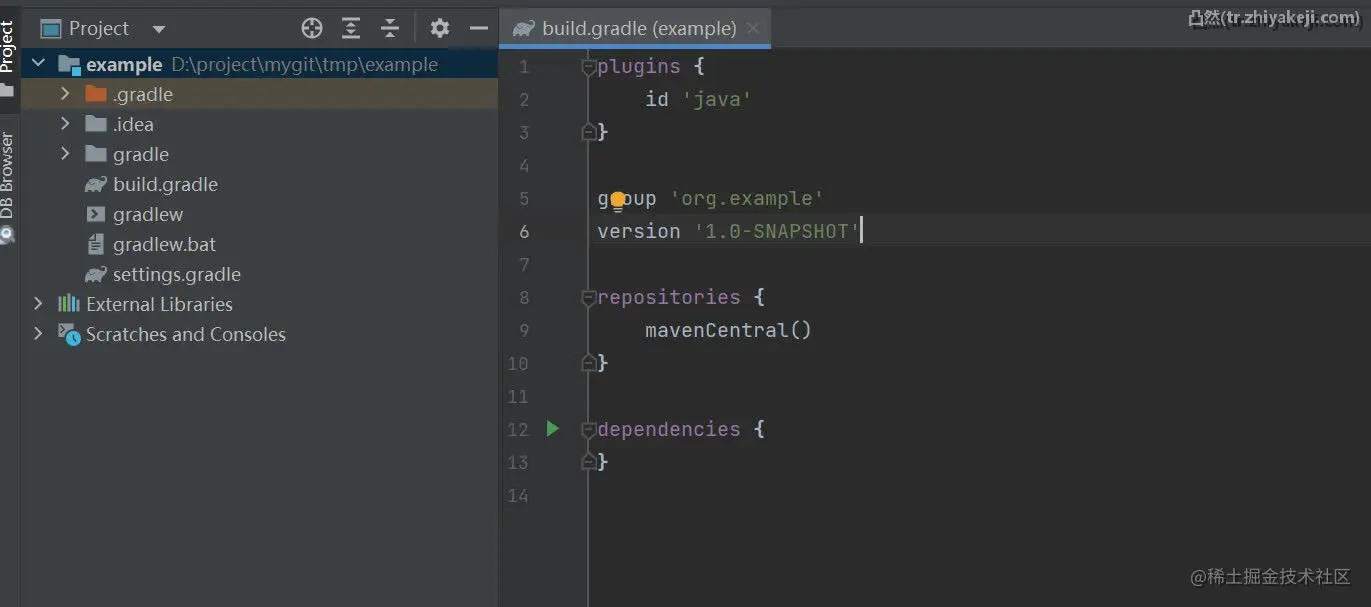Click line number 14 in the gutter
Viewport: 1371px width, 607px height.
click(x=518, y=495)
